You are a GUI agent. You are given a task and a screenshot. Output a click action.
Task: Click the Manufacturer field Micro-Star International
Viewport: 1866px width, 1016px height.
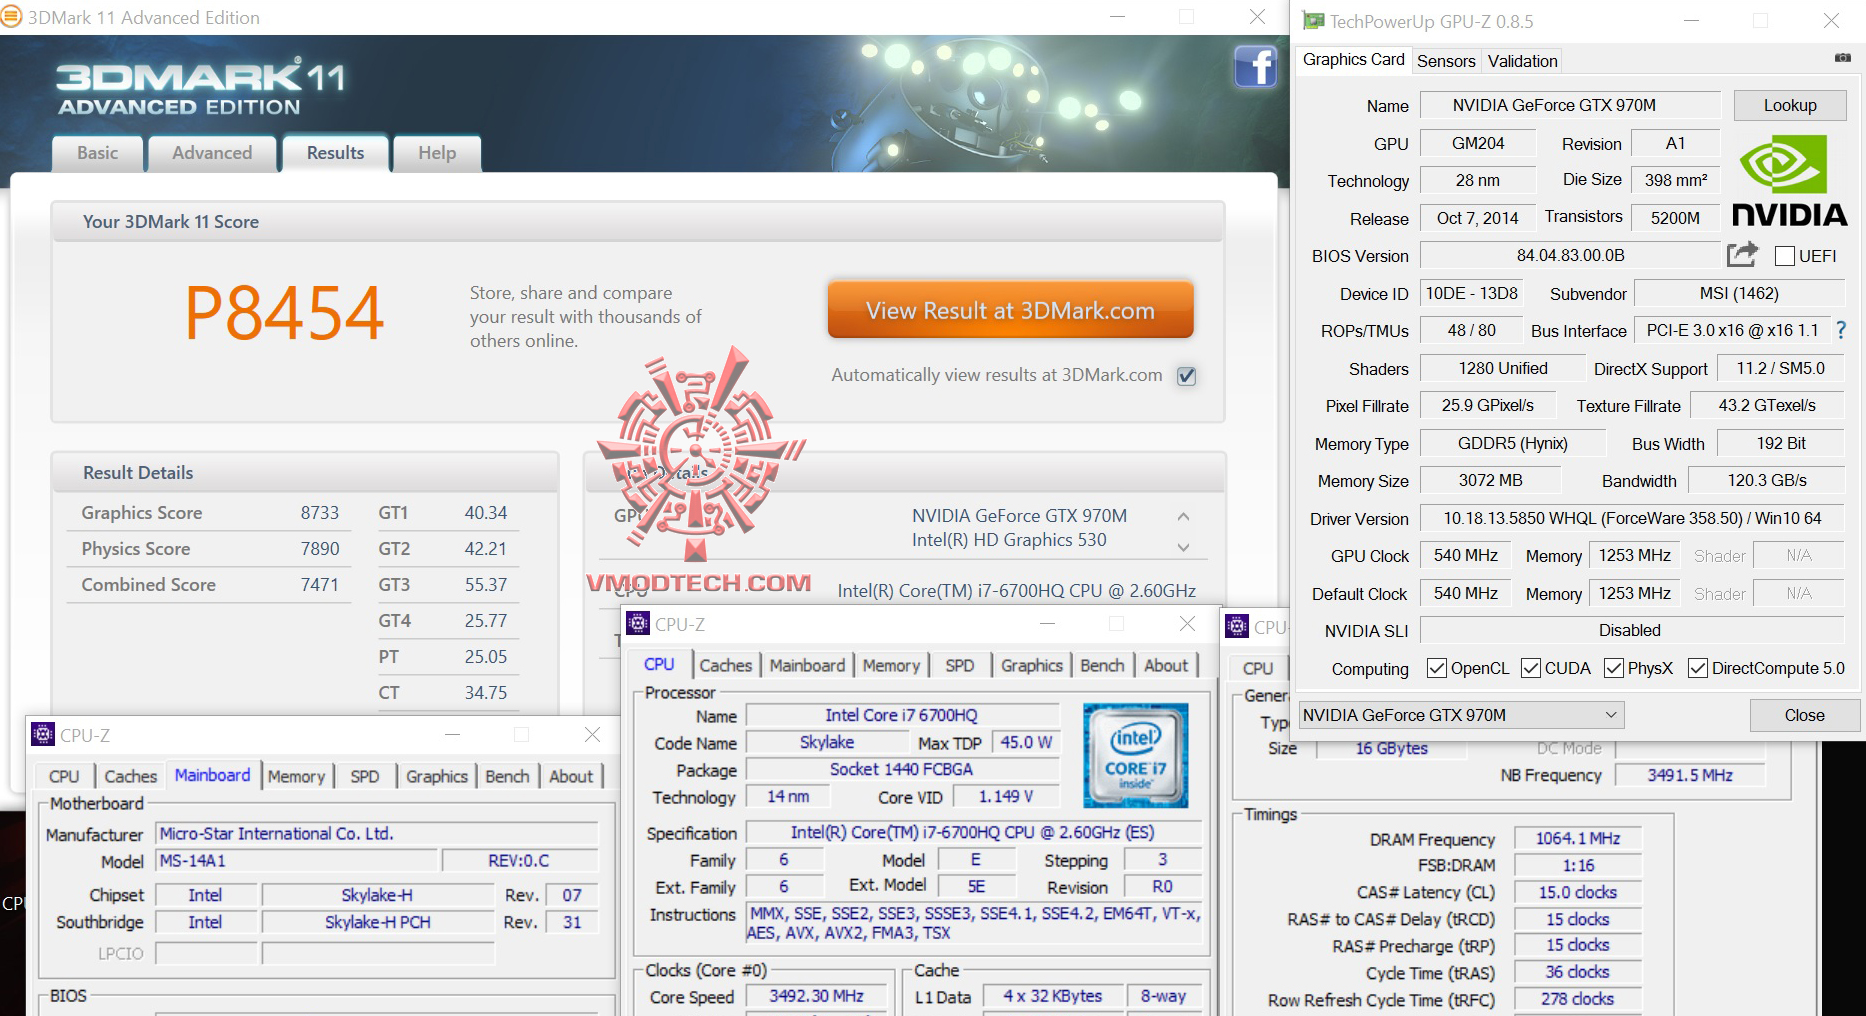click(377, 833)
